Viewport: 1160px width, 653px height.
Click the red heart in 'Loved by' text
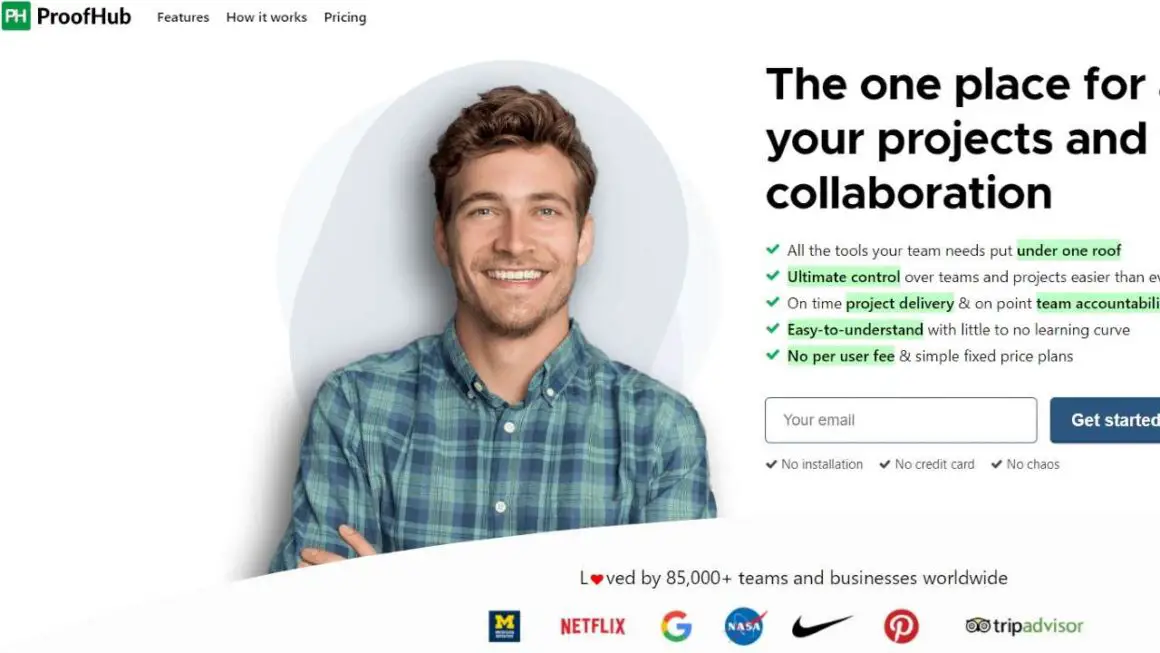596,579
